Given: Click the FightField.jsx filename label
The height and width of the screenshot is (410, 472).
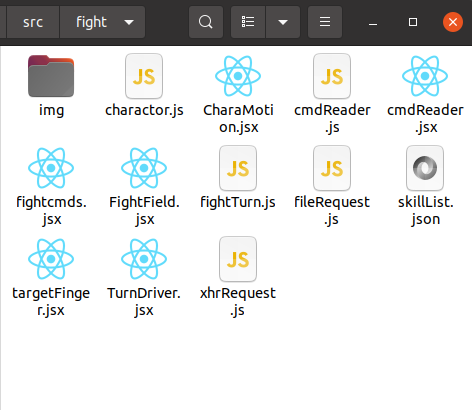Looking at the screenshot, I should [144, 211].
